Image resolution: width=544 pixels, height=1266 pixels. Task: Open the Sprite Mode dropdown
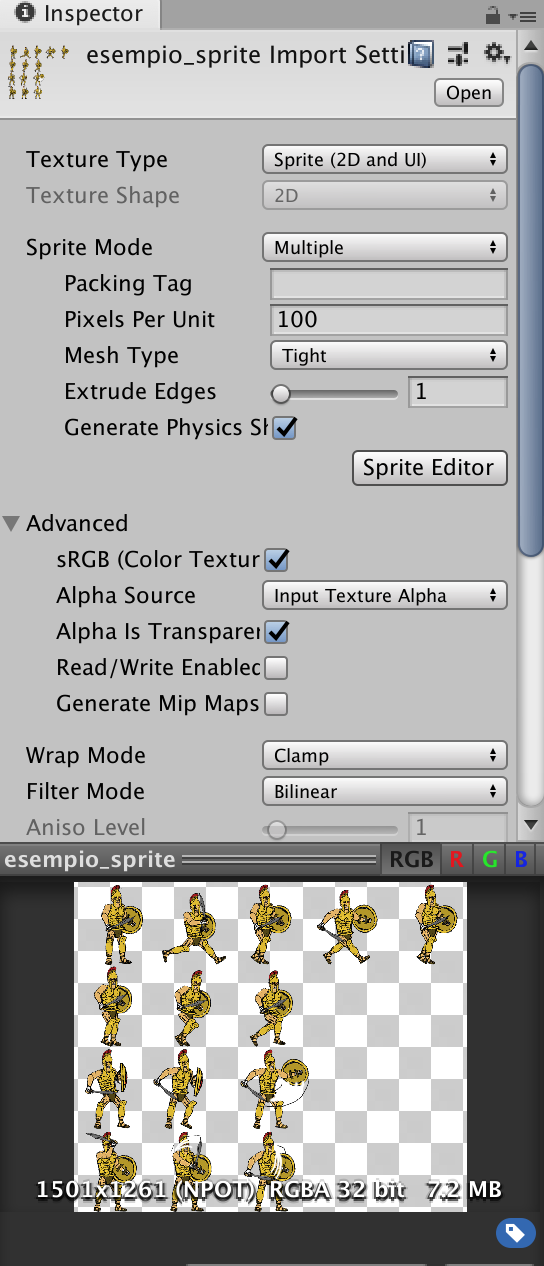tap(385, 247)
